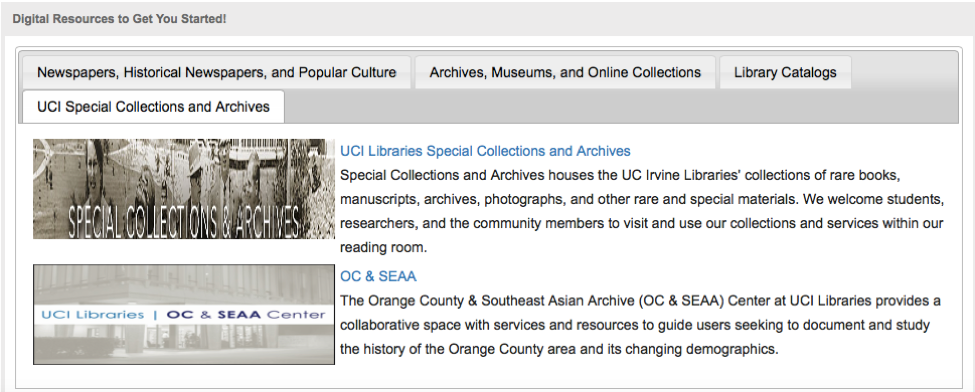The width and height of the screenshot is (975, 392).
Task: Click the Orange County archive description paragraph
Action: pos(640,325)
